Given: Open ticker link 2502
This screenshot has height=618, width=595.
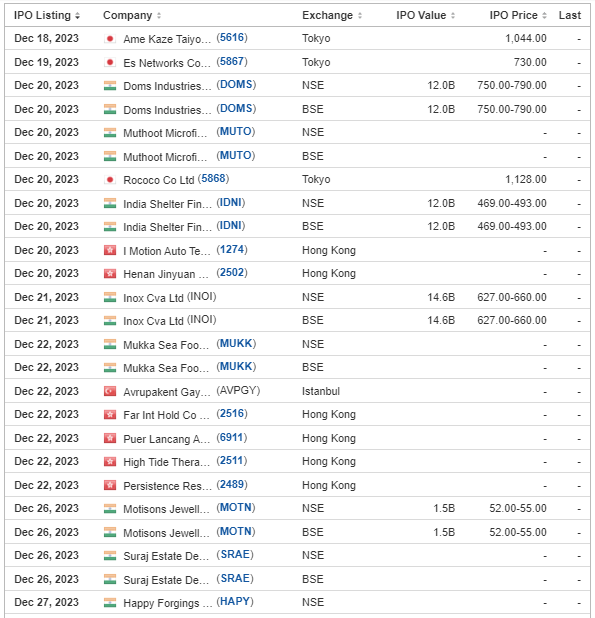Looking at the screenshot, I should click(232, 272).
